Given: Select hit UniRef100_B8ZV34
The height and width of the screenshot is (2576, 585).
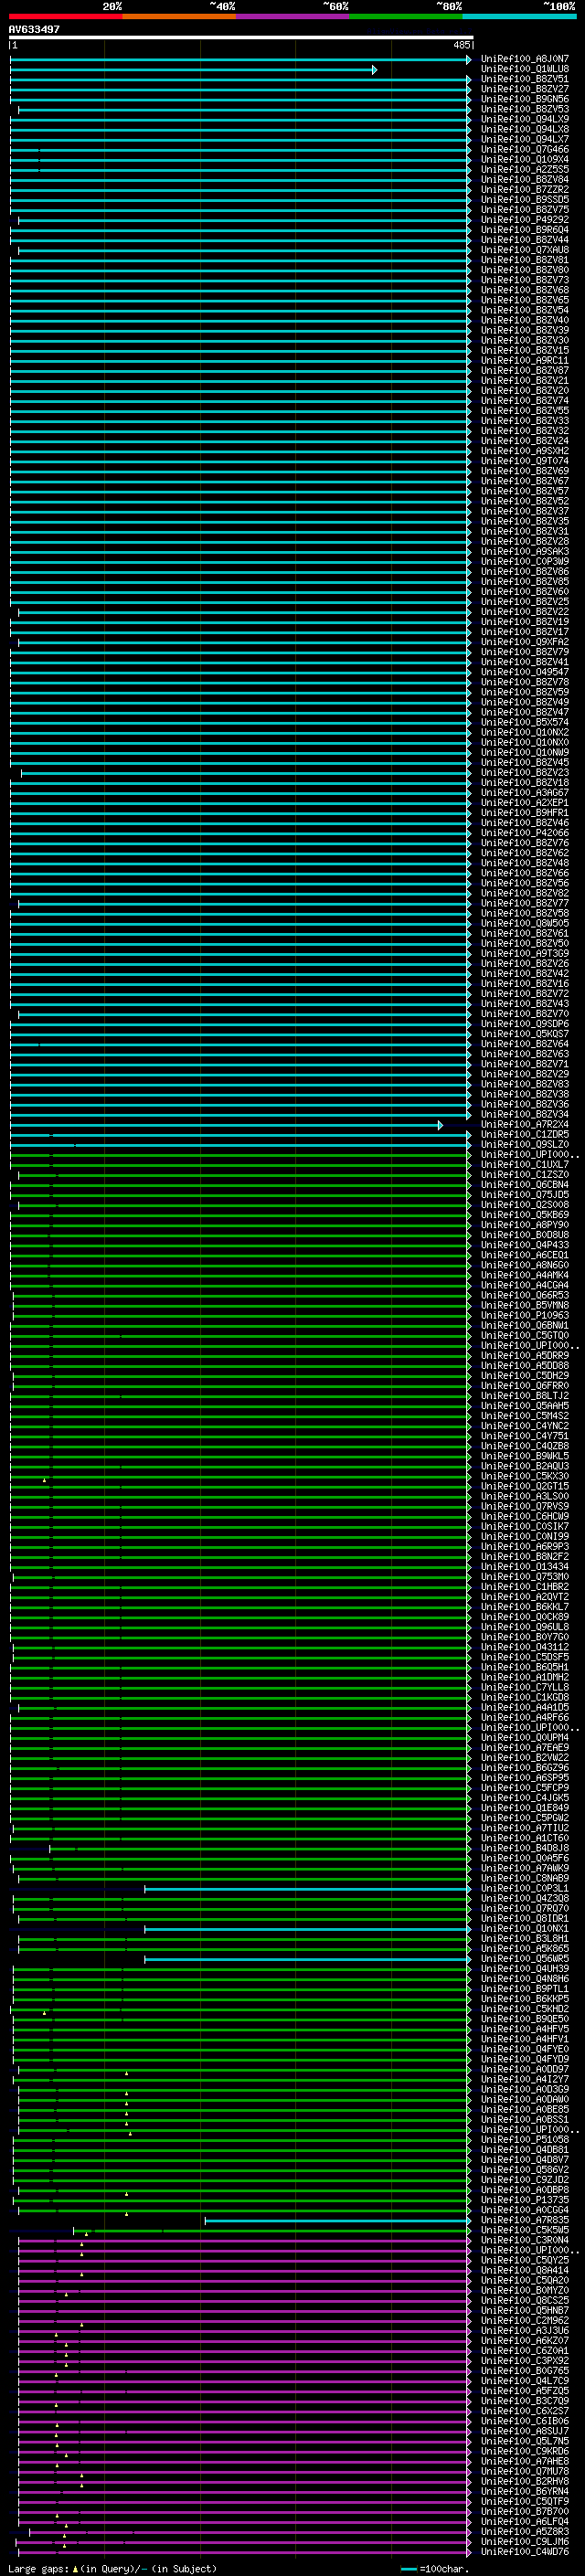Looking at the screenshot, I should pos(525,1114).
